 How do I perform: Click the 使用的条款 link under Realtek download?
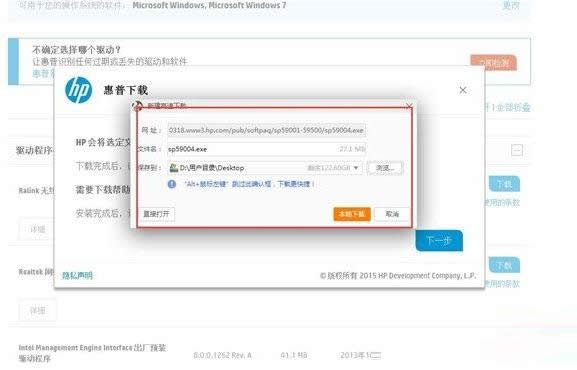pyautogui.click(x=502, y=284)
